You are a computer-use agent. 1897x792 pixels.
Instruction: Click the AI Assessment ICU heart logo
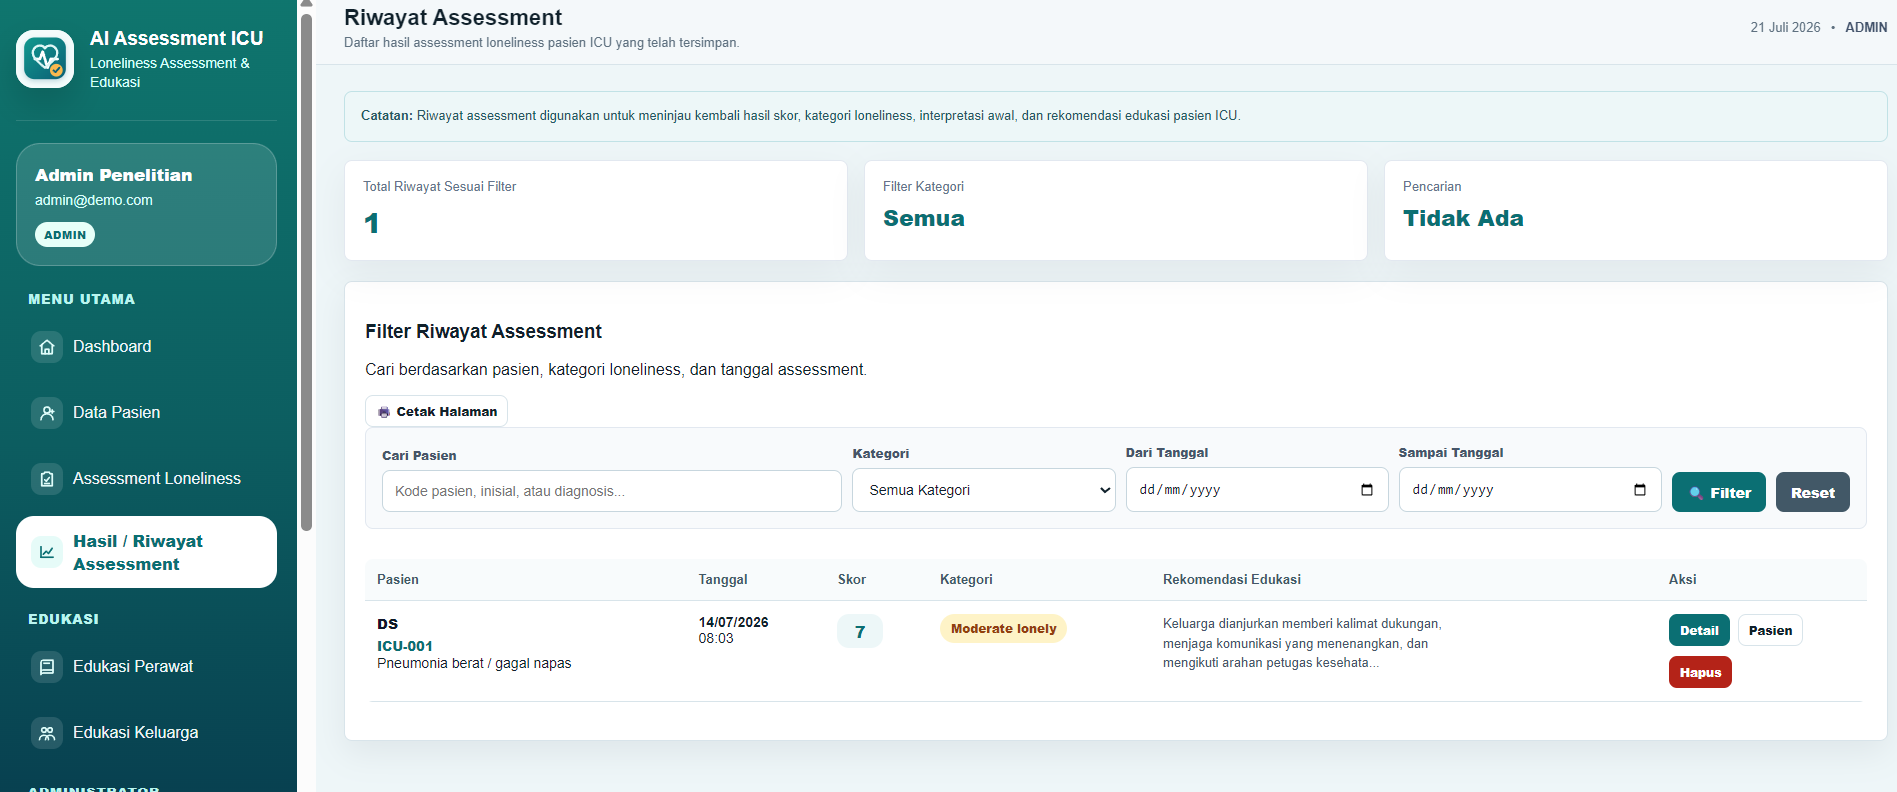45,59
